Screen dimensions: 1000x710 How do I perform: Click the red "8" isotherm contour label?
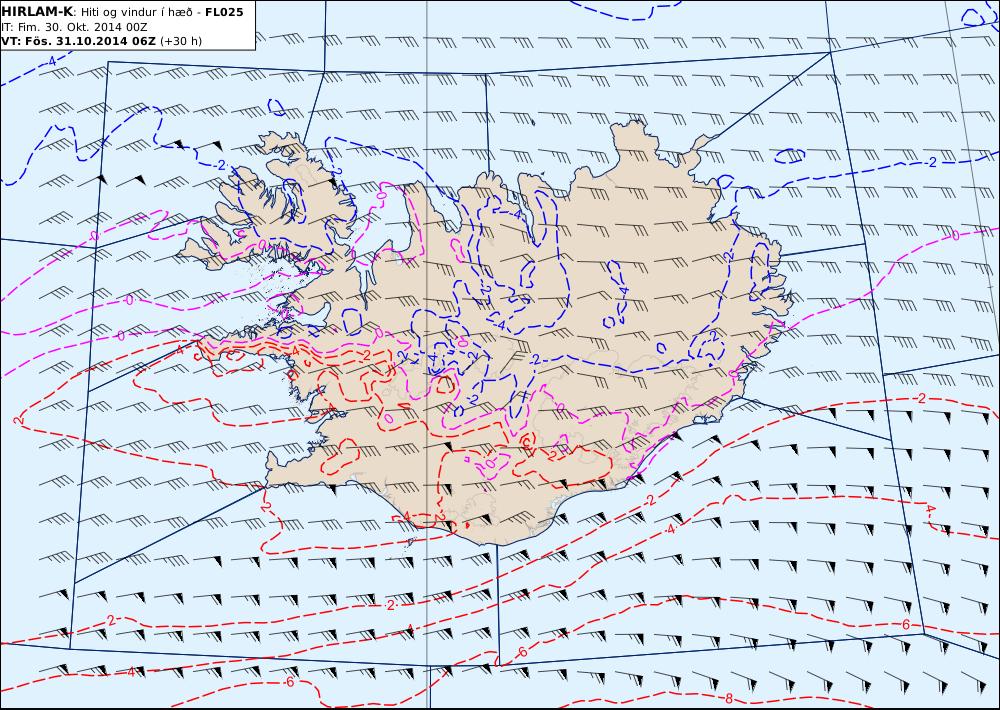pos(728,697)
